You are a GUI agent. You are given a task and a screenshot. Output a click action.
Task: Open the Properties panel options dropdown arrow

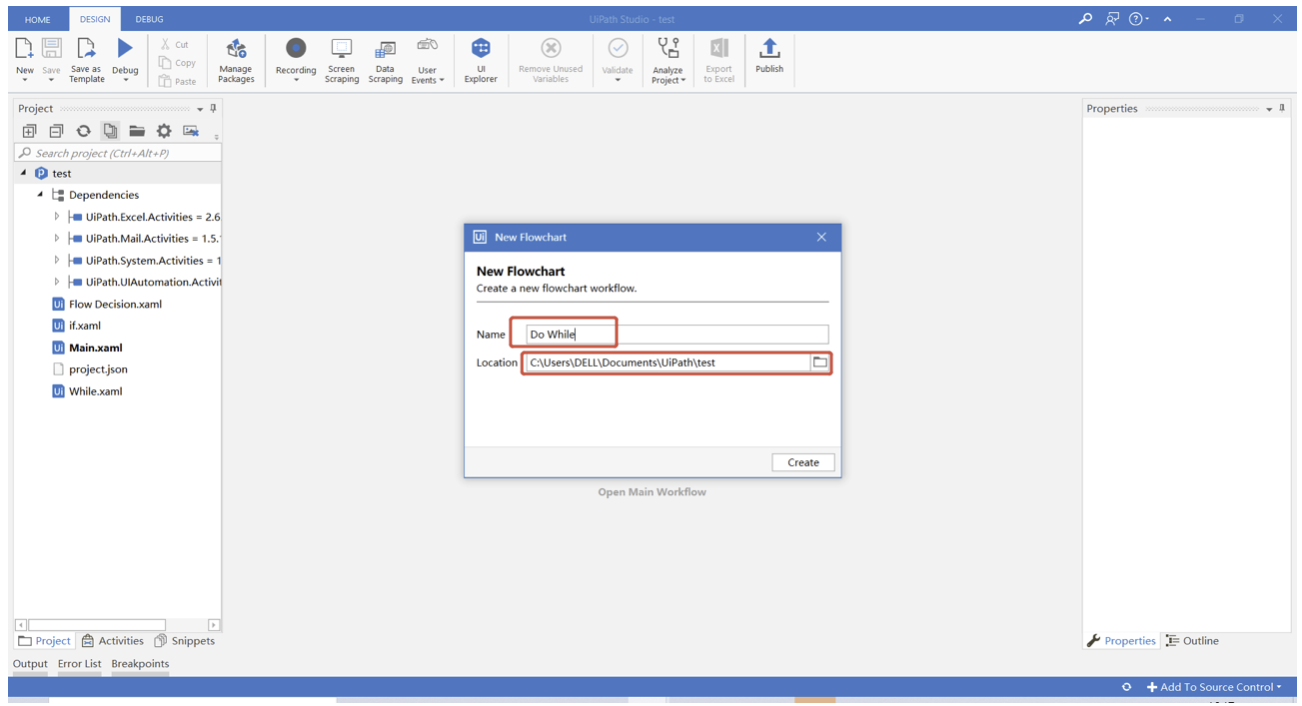(1270, 109)
